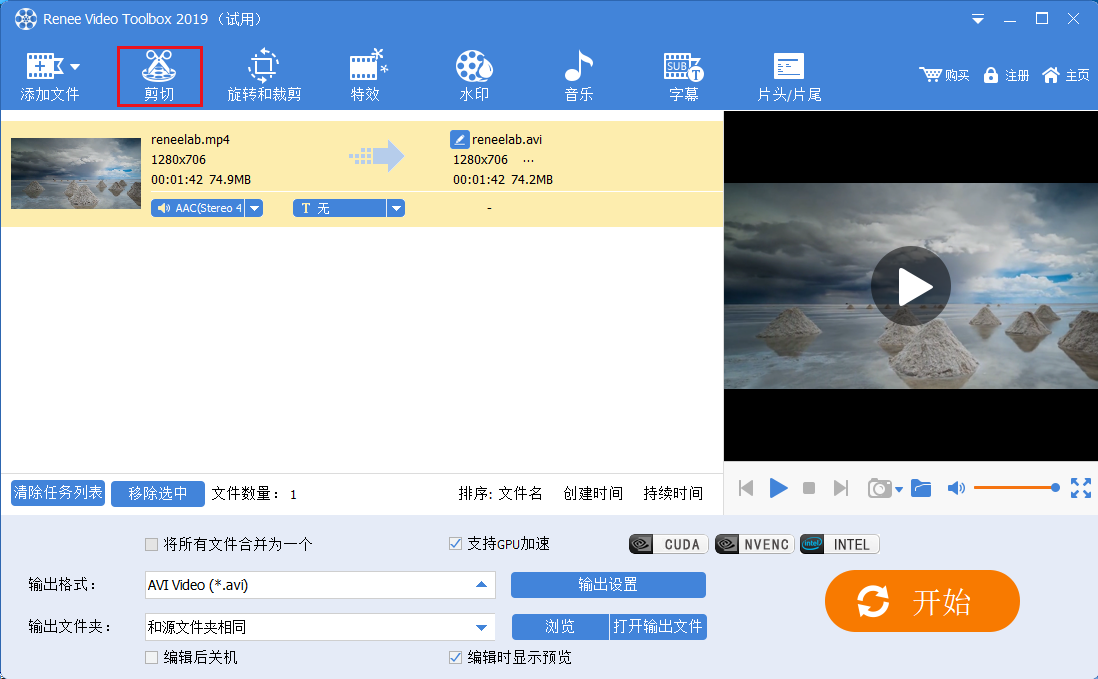Screen dimensions: 1098x679
Task: Click the ellipsis beside output resolution 1280x706
Action: (x=529, y=160)
